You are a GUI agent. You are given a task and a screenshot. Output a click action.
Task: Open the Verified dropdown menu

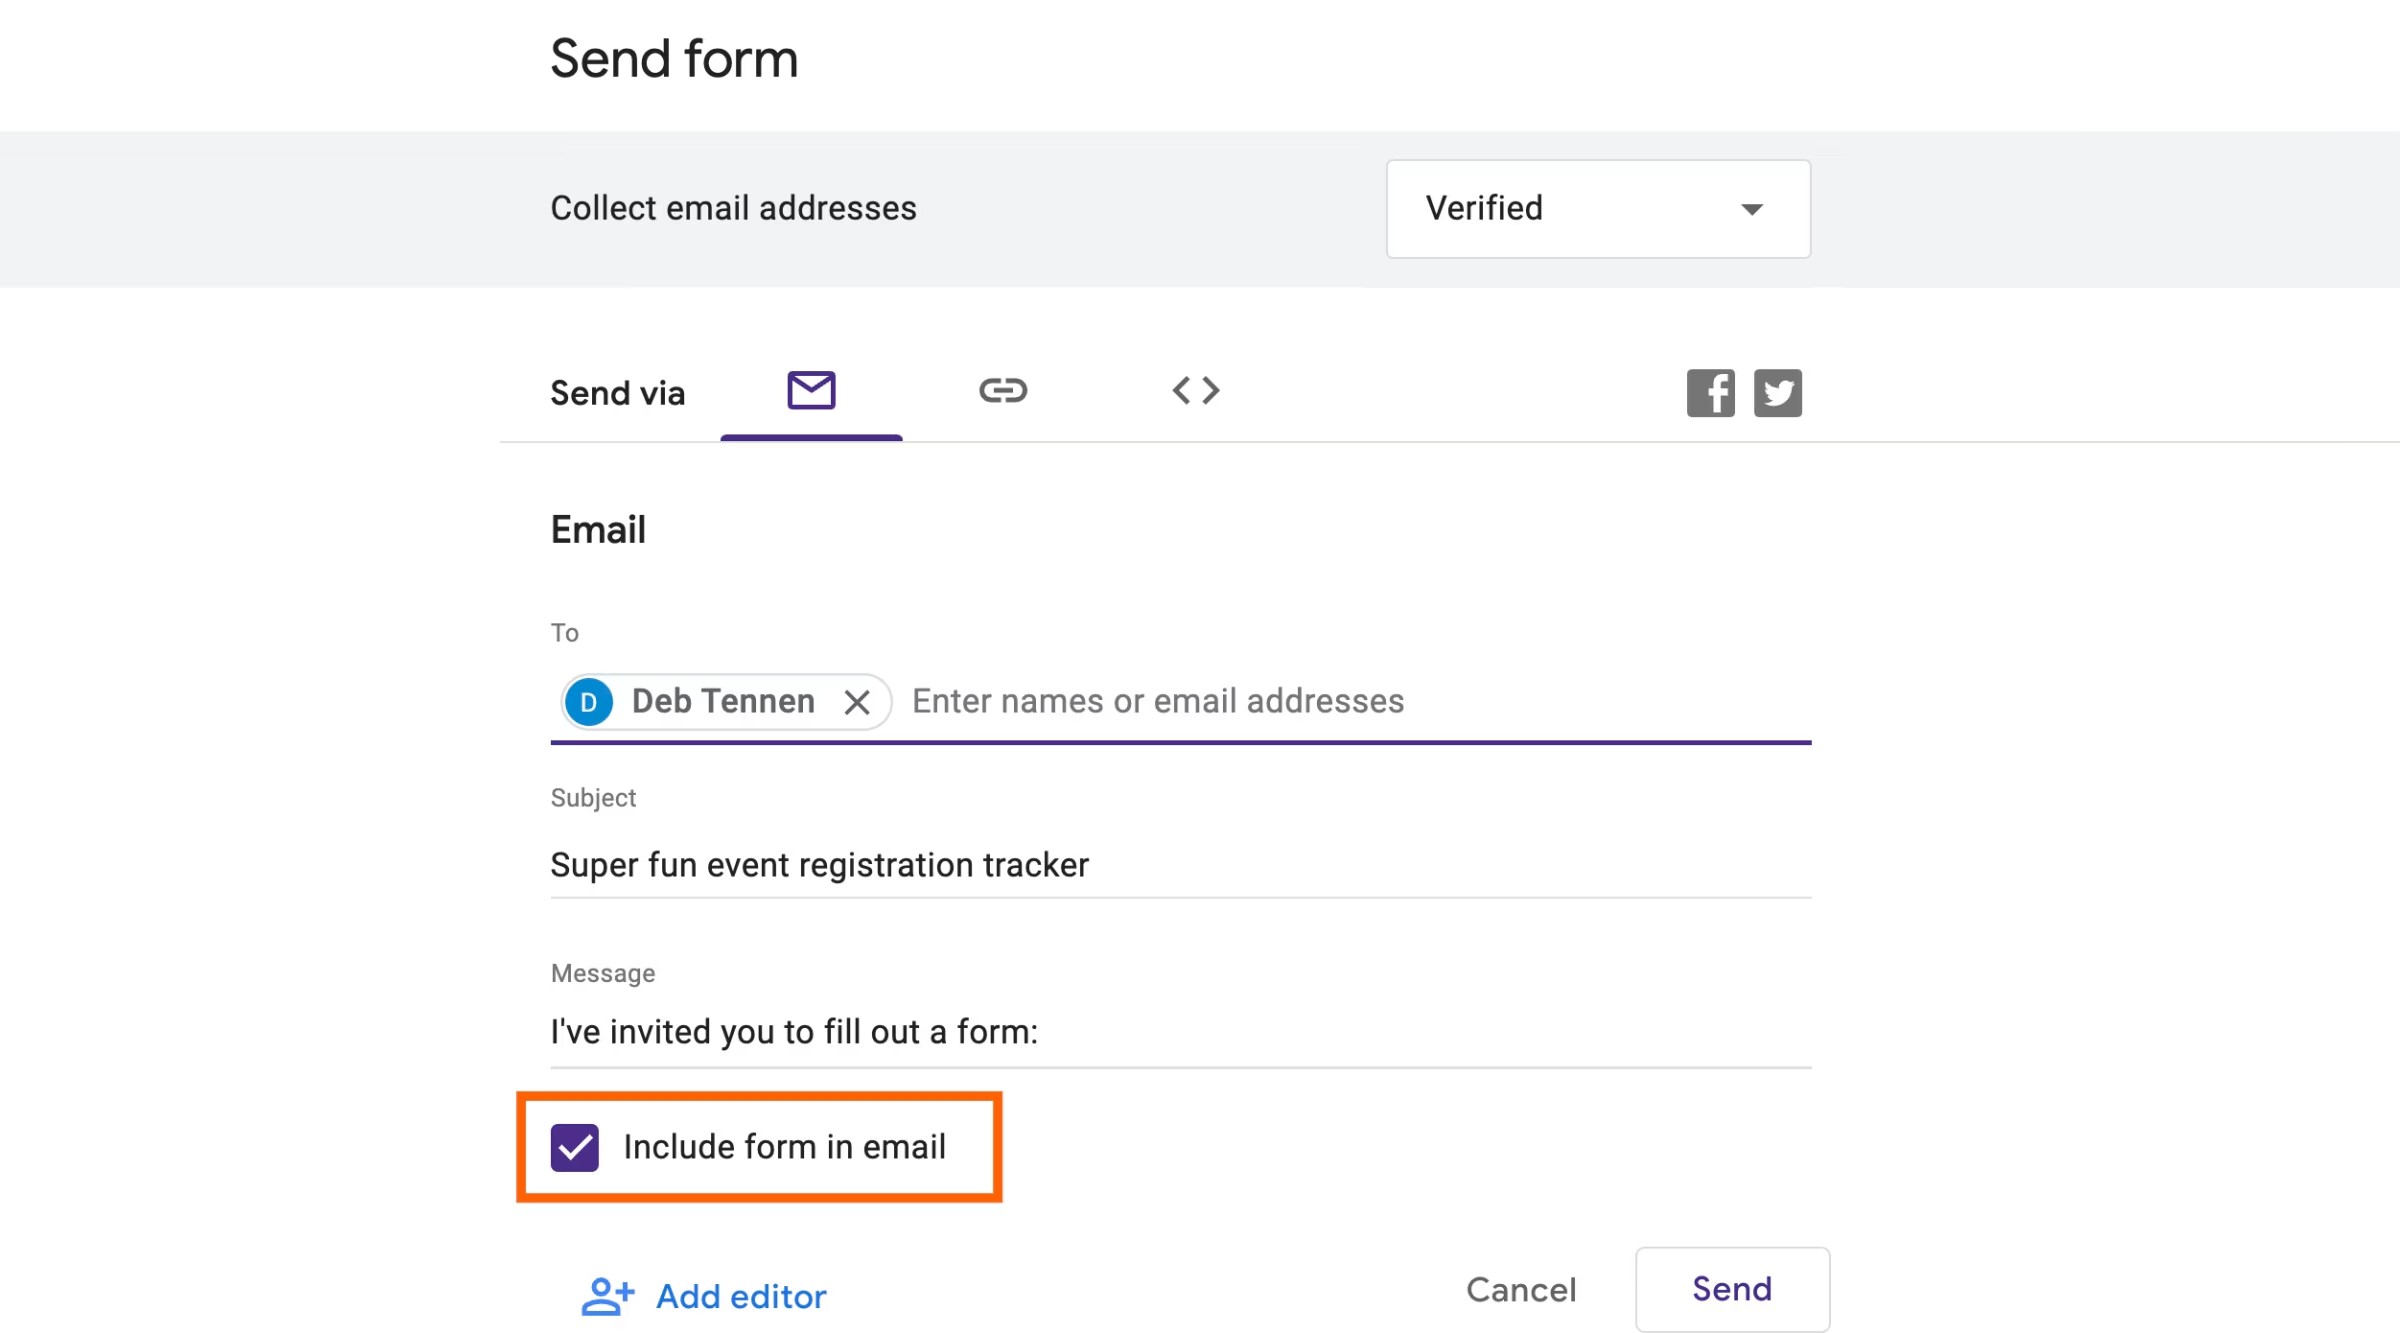(1598, 209)
